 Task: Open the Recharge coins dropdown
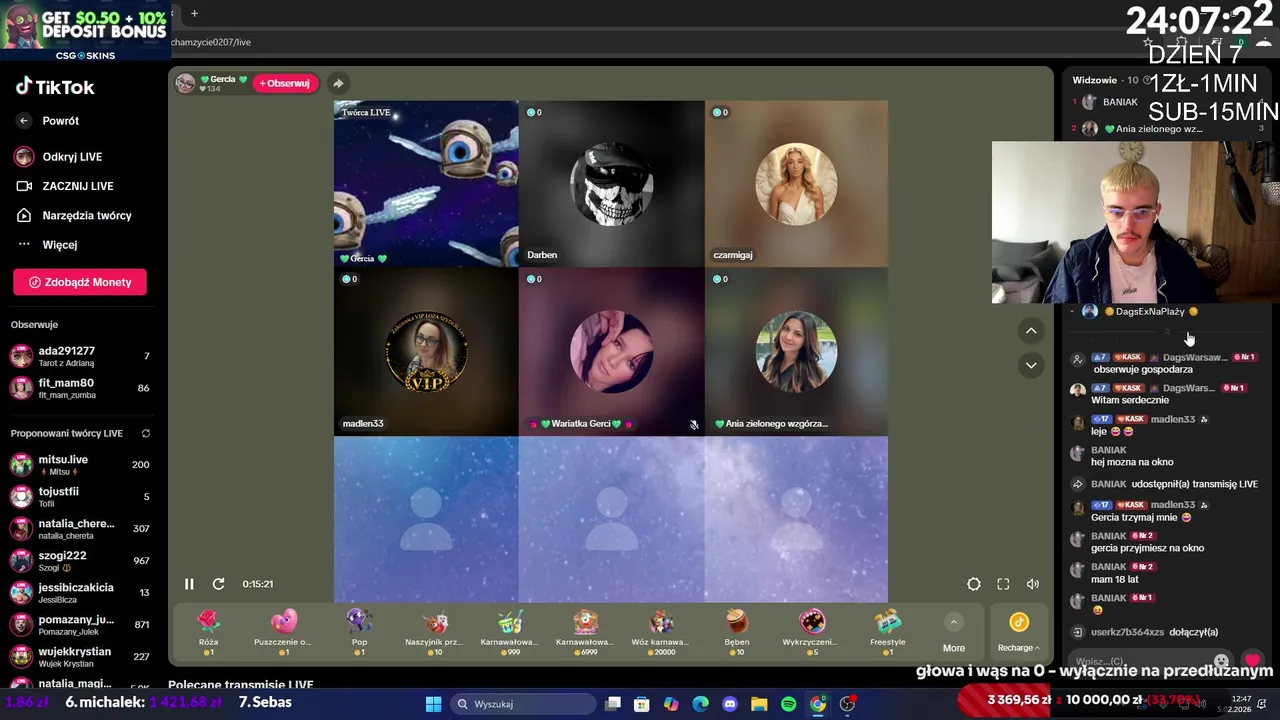point(1018,634)
